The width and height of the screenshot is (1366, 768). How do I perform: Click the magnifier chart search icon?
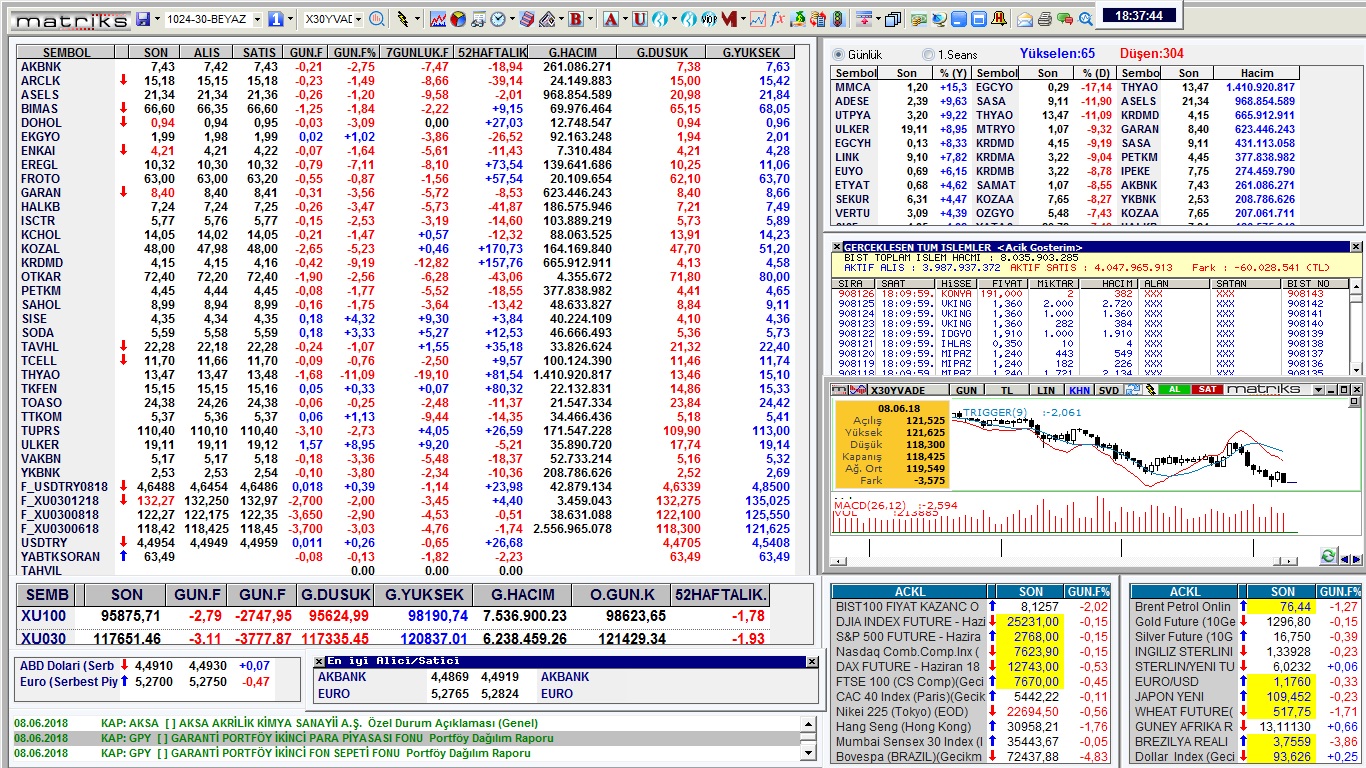377,19
